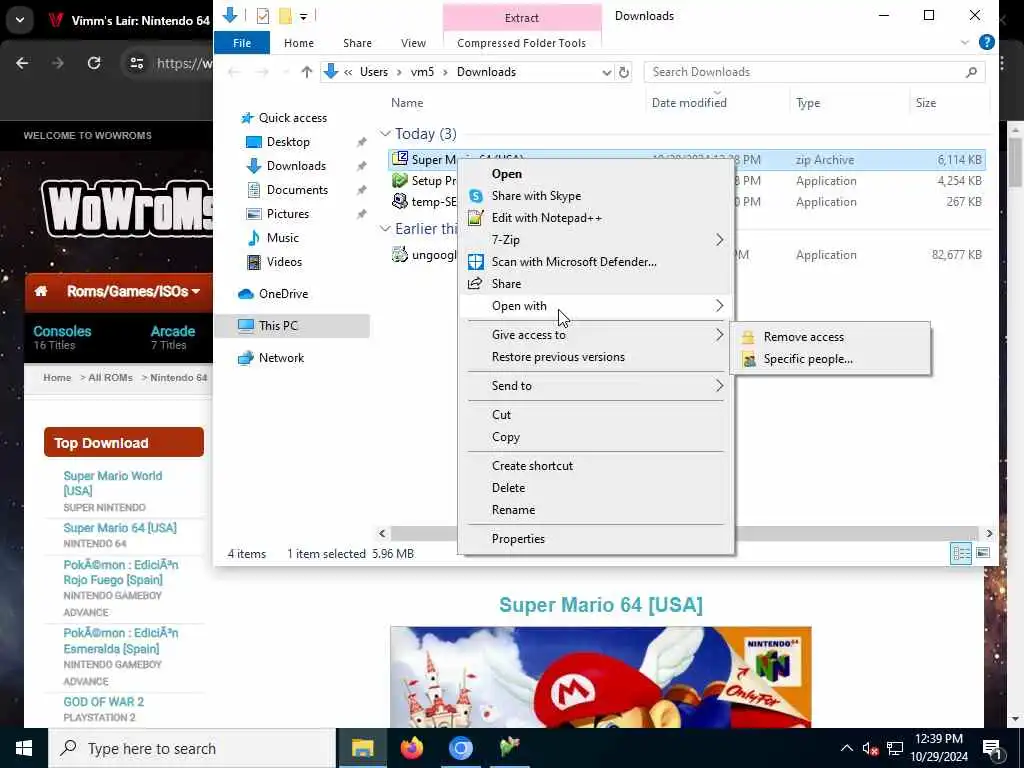The height and width of the screenshot is (768, 1024).
Task: Open the browser tab list dropdown
Action: point(20,20)
